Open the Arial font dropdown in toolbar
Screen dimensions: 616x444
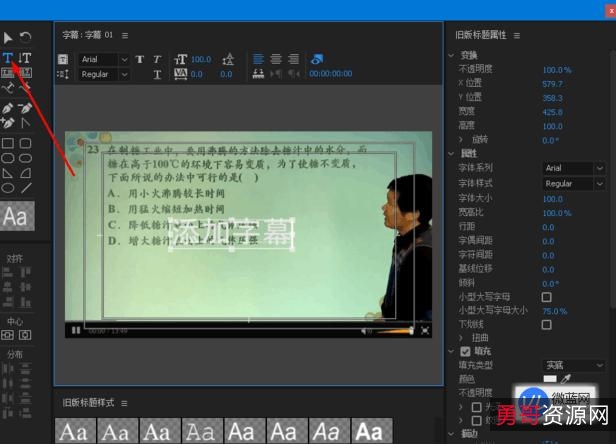pyautogui.click(x=104, y=59)
